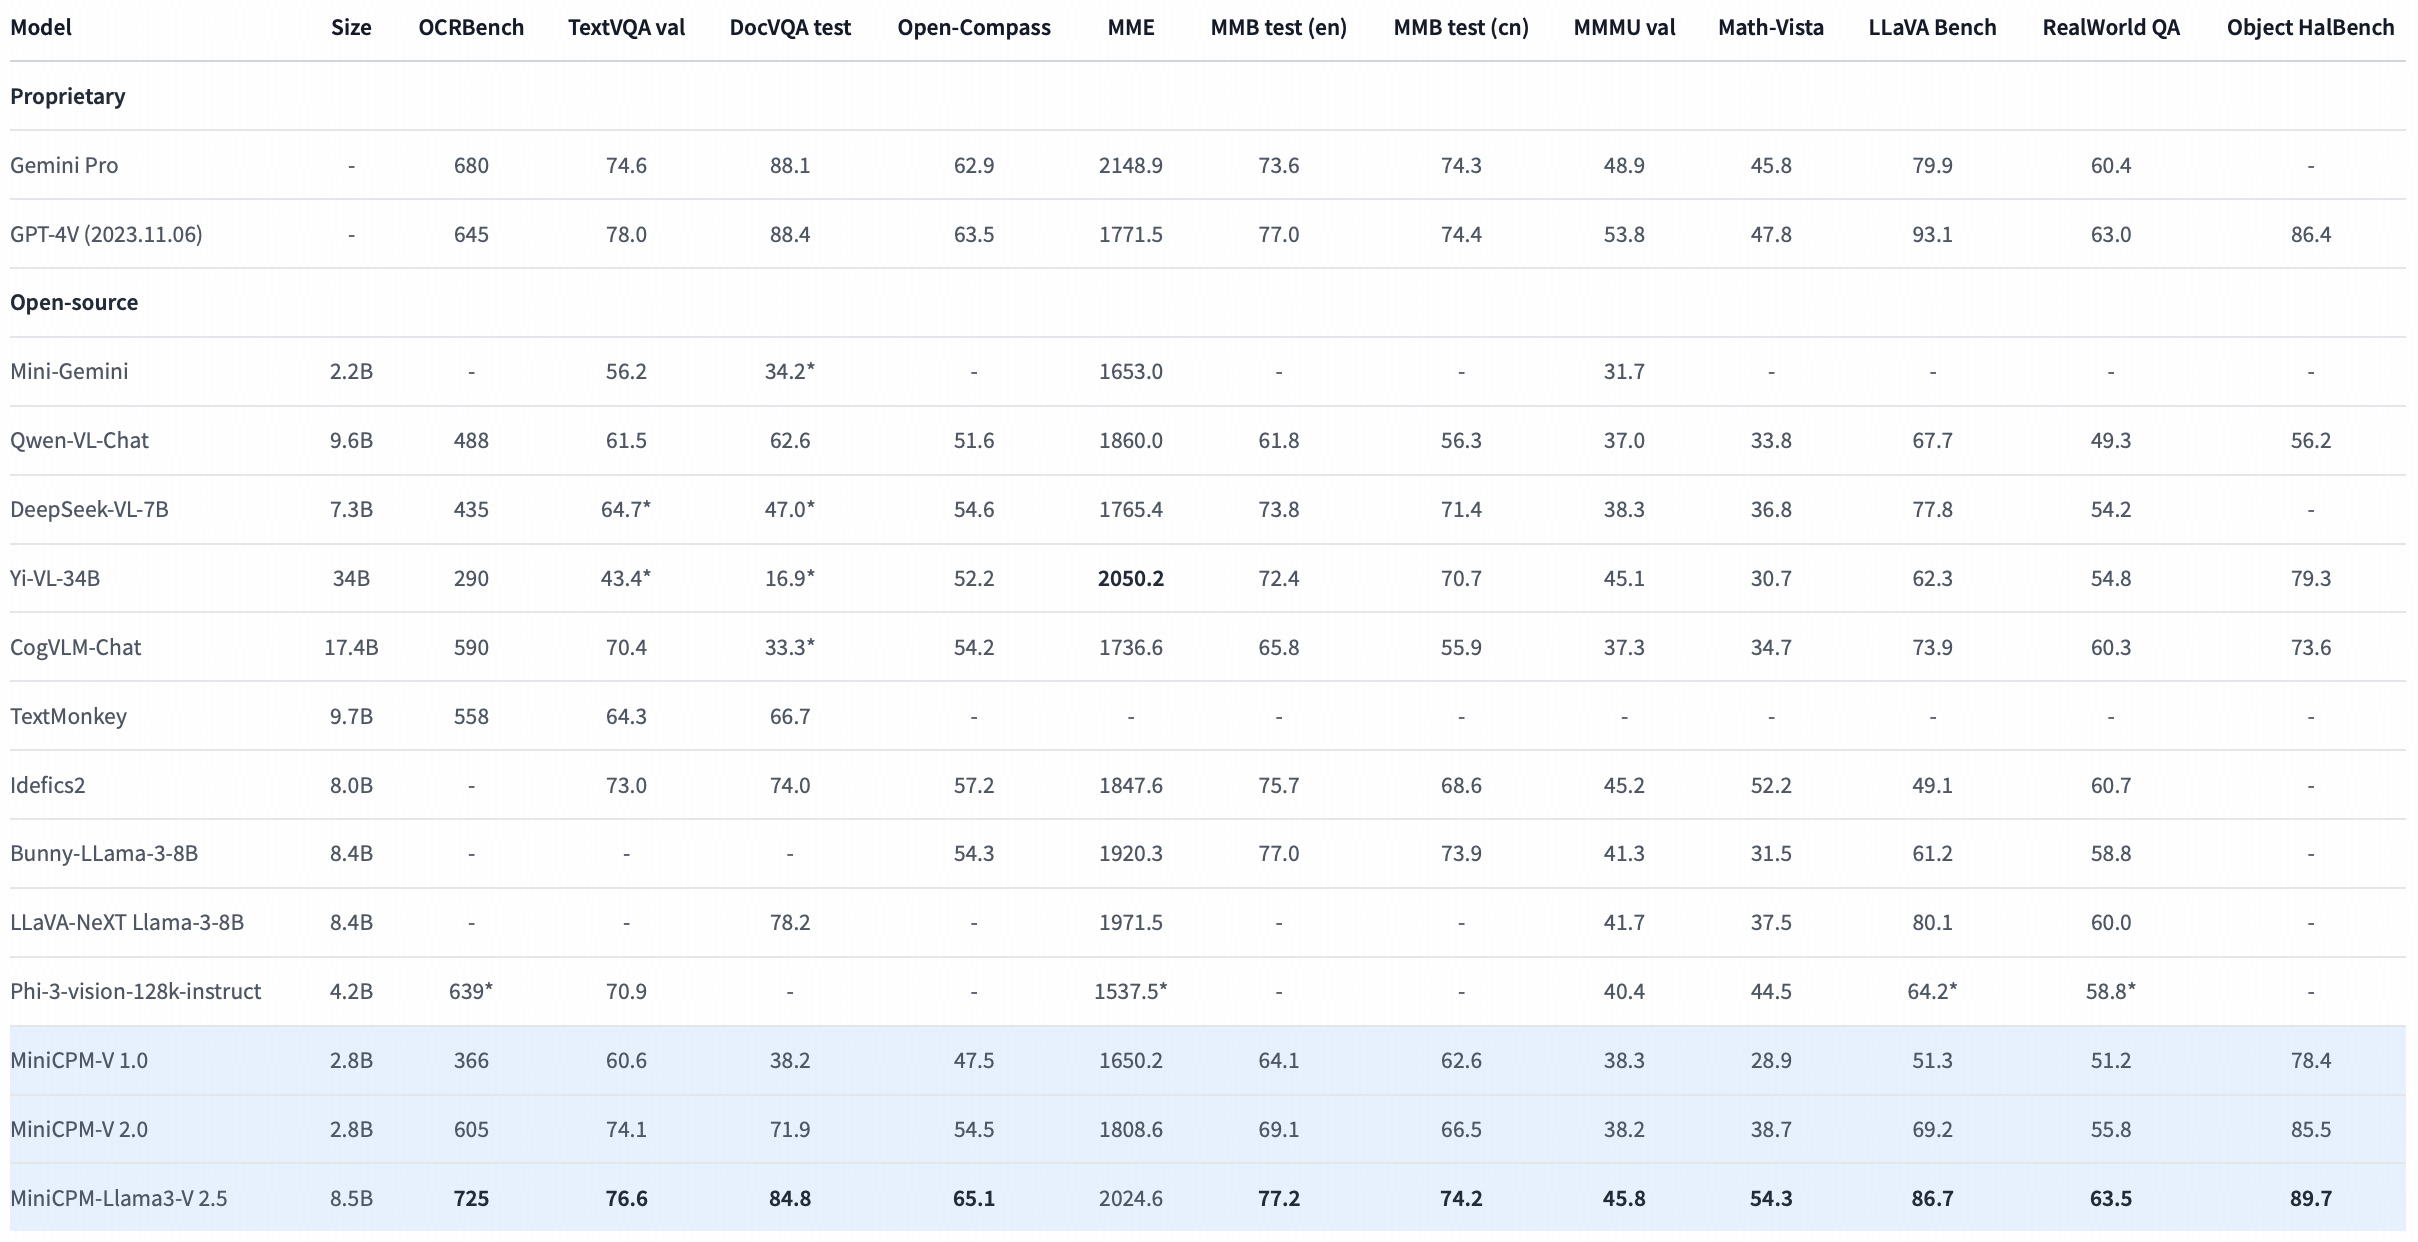Viewport: 2418px width, 1242px height.
Task: Click the Qwen-VL-Chat model name
Action: [79, 441]
